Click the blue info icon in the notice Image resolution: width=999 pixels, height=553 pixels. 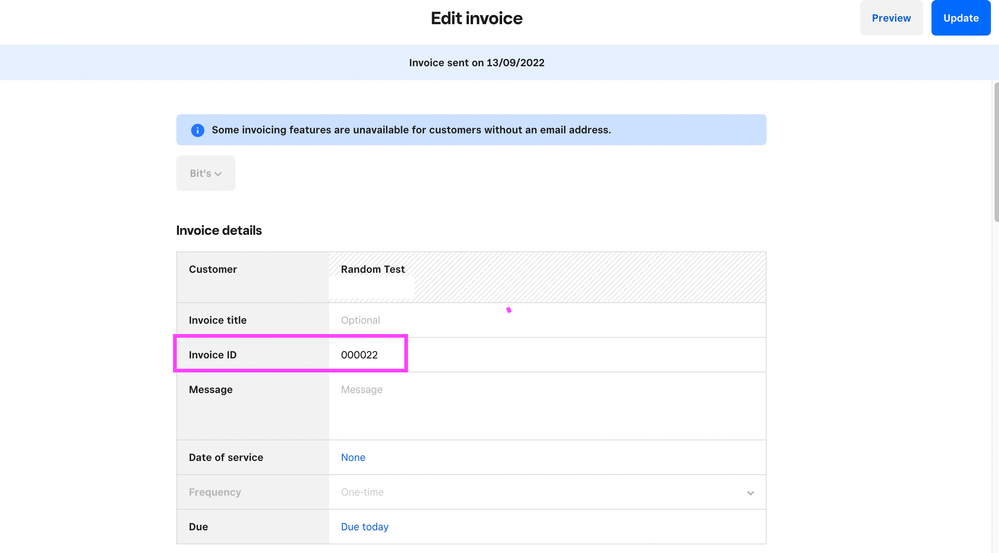[x=197, y=130]
